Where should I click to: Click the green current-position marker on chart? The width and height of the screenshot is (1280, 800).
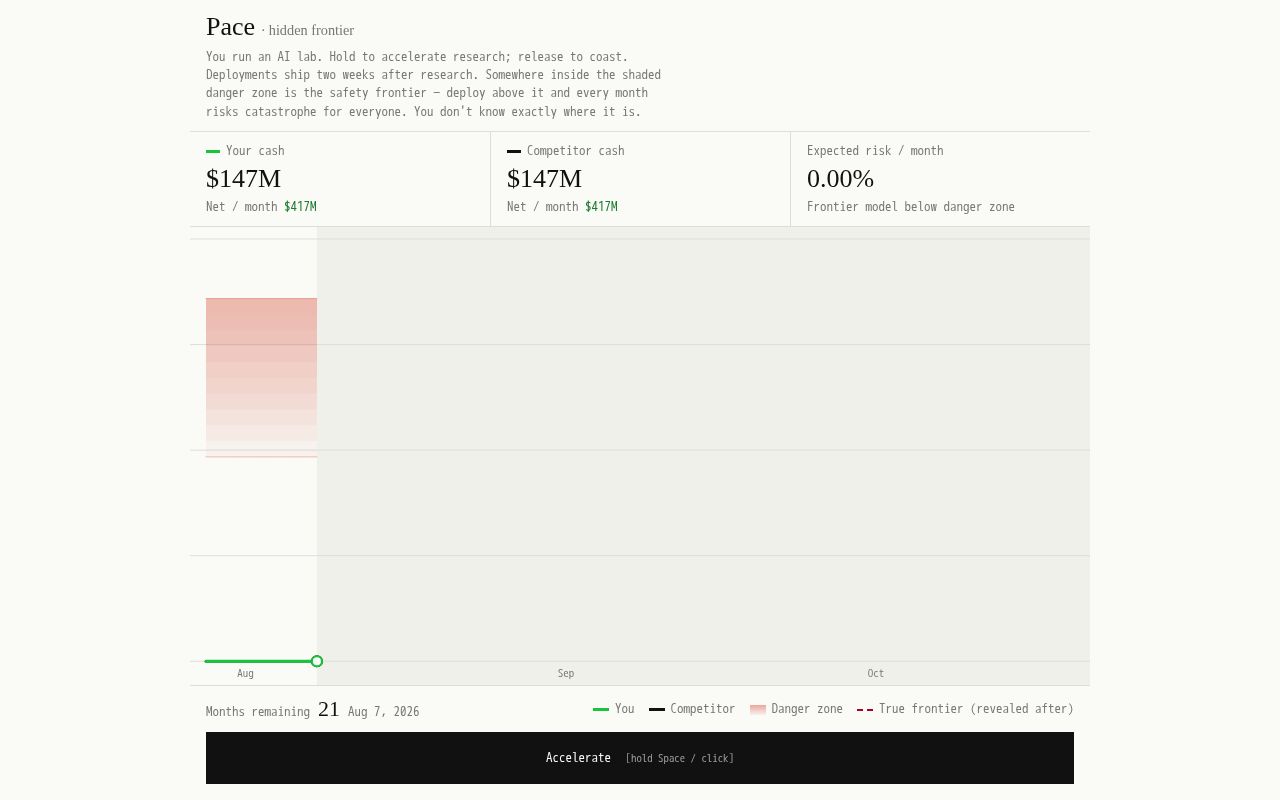pyautogui.click(x=317, y=661)
